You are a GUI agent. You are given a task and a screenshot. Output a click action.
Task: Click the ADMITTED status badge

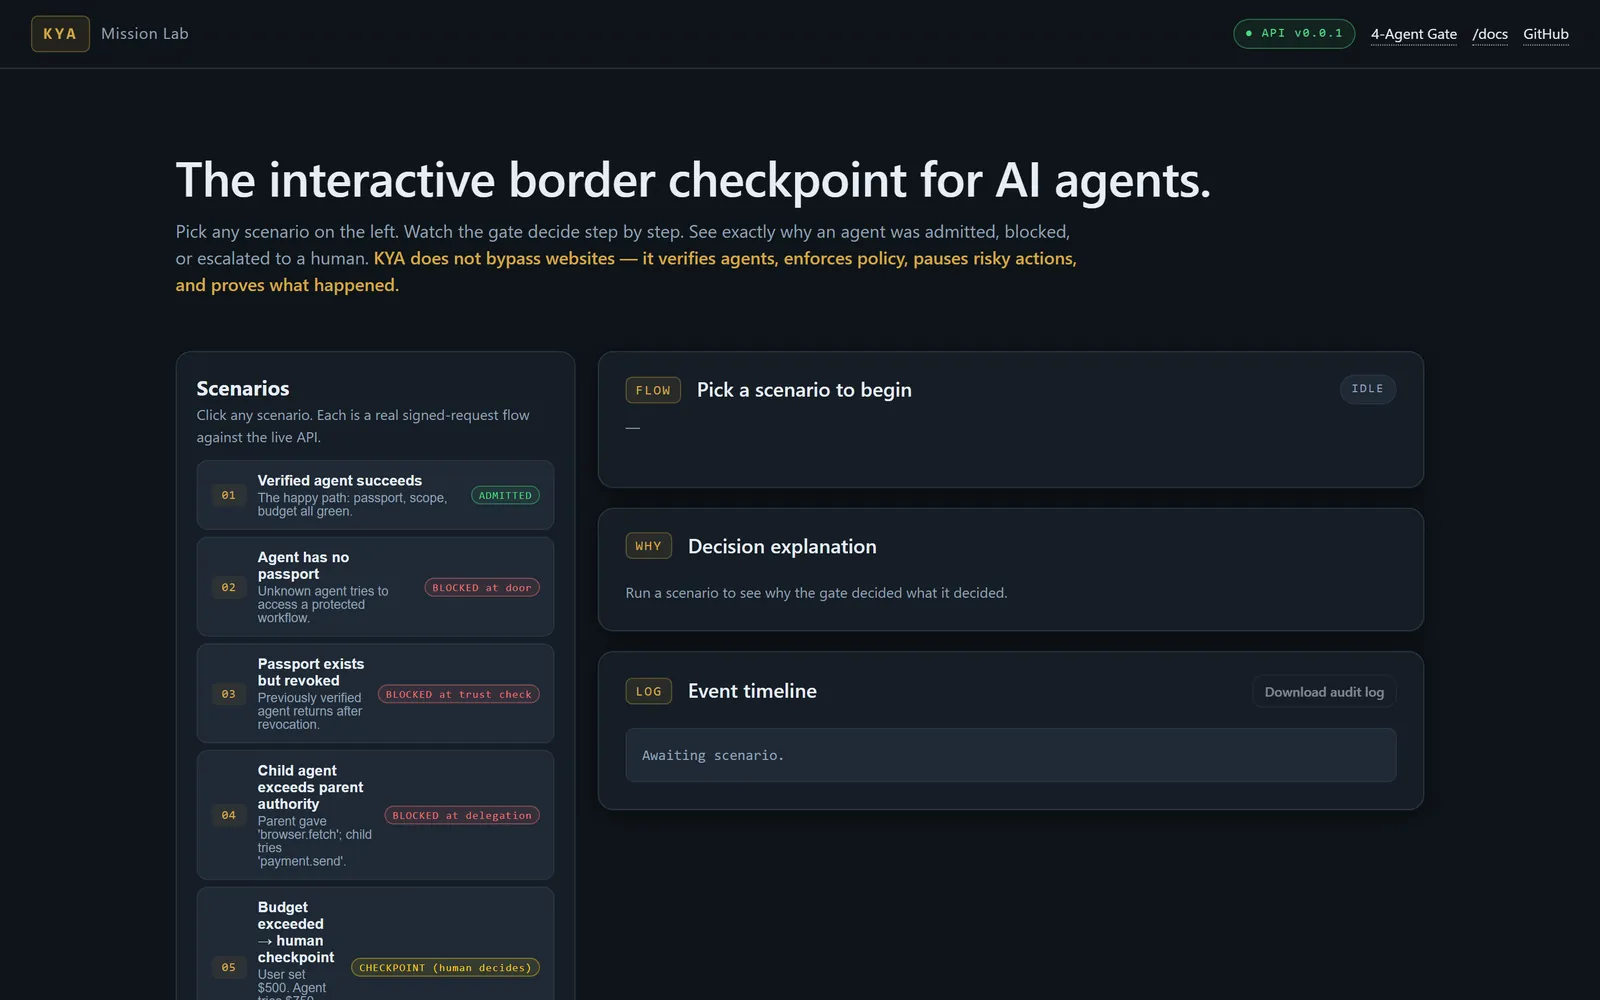pos(505,495)
